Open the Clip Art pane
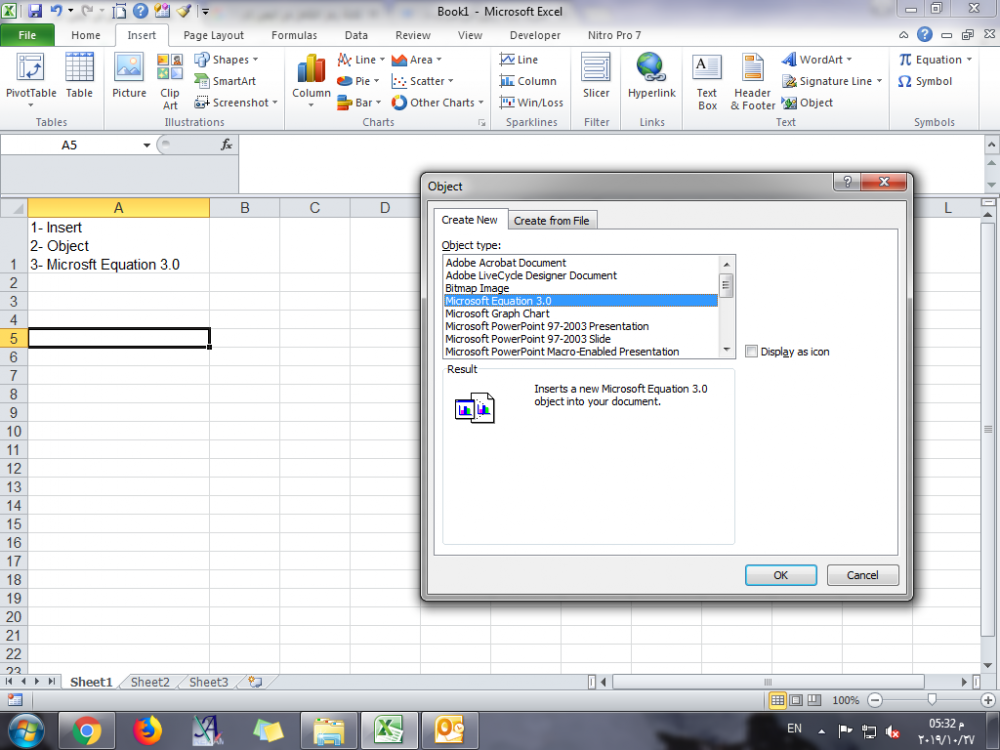This screenshot has width=1000, height=750. pos(170,82)
